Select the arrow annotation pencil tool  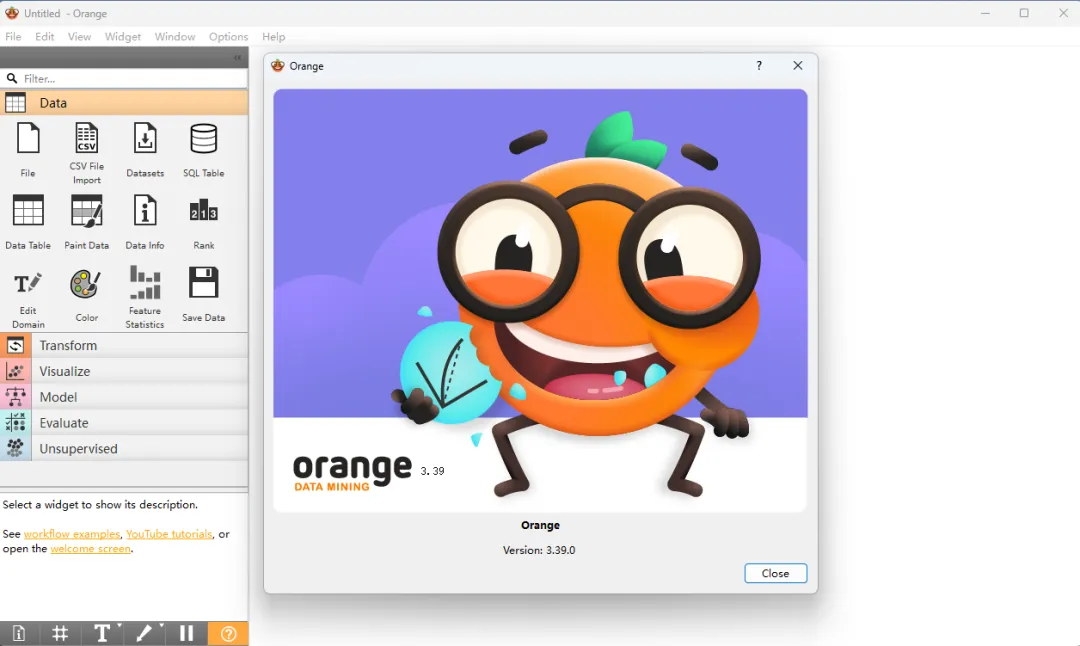143,634
